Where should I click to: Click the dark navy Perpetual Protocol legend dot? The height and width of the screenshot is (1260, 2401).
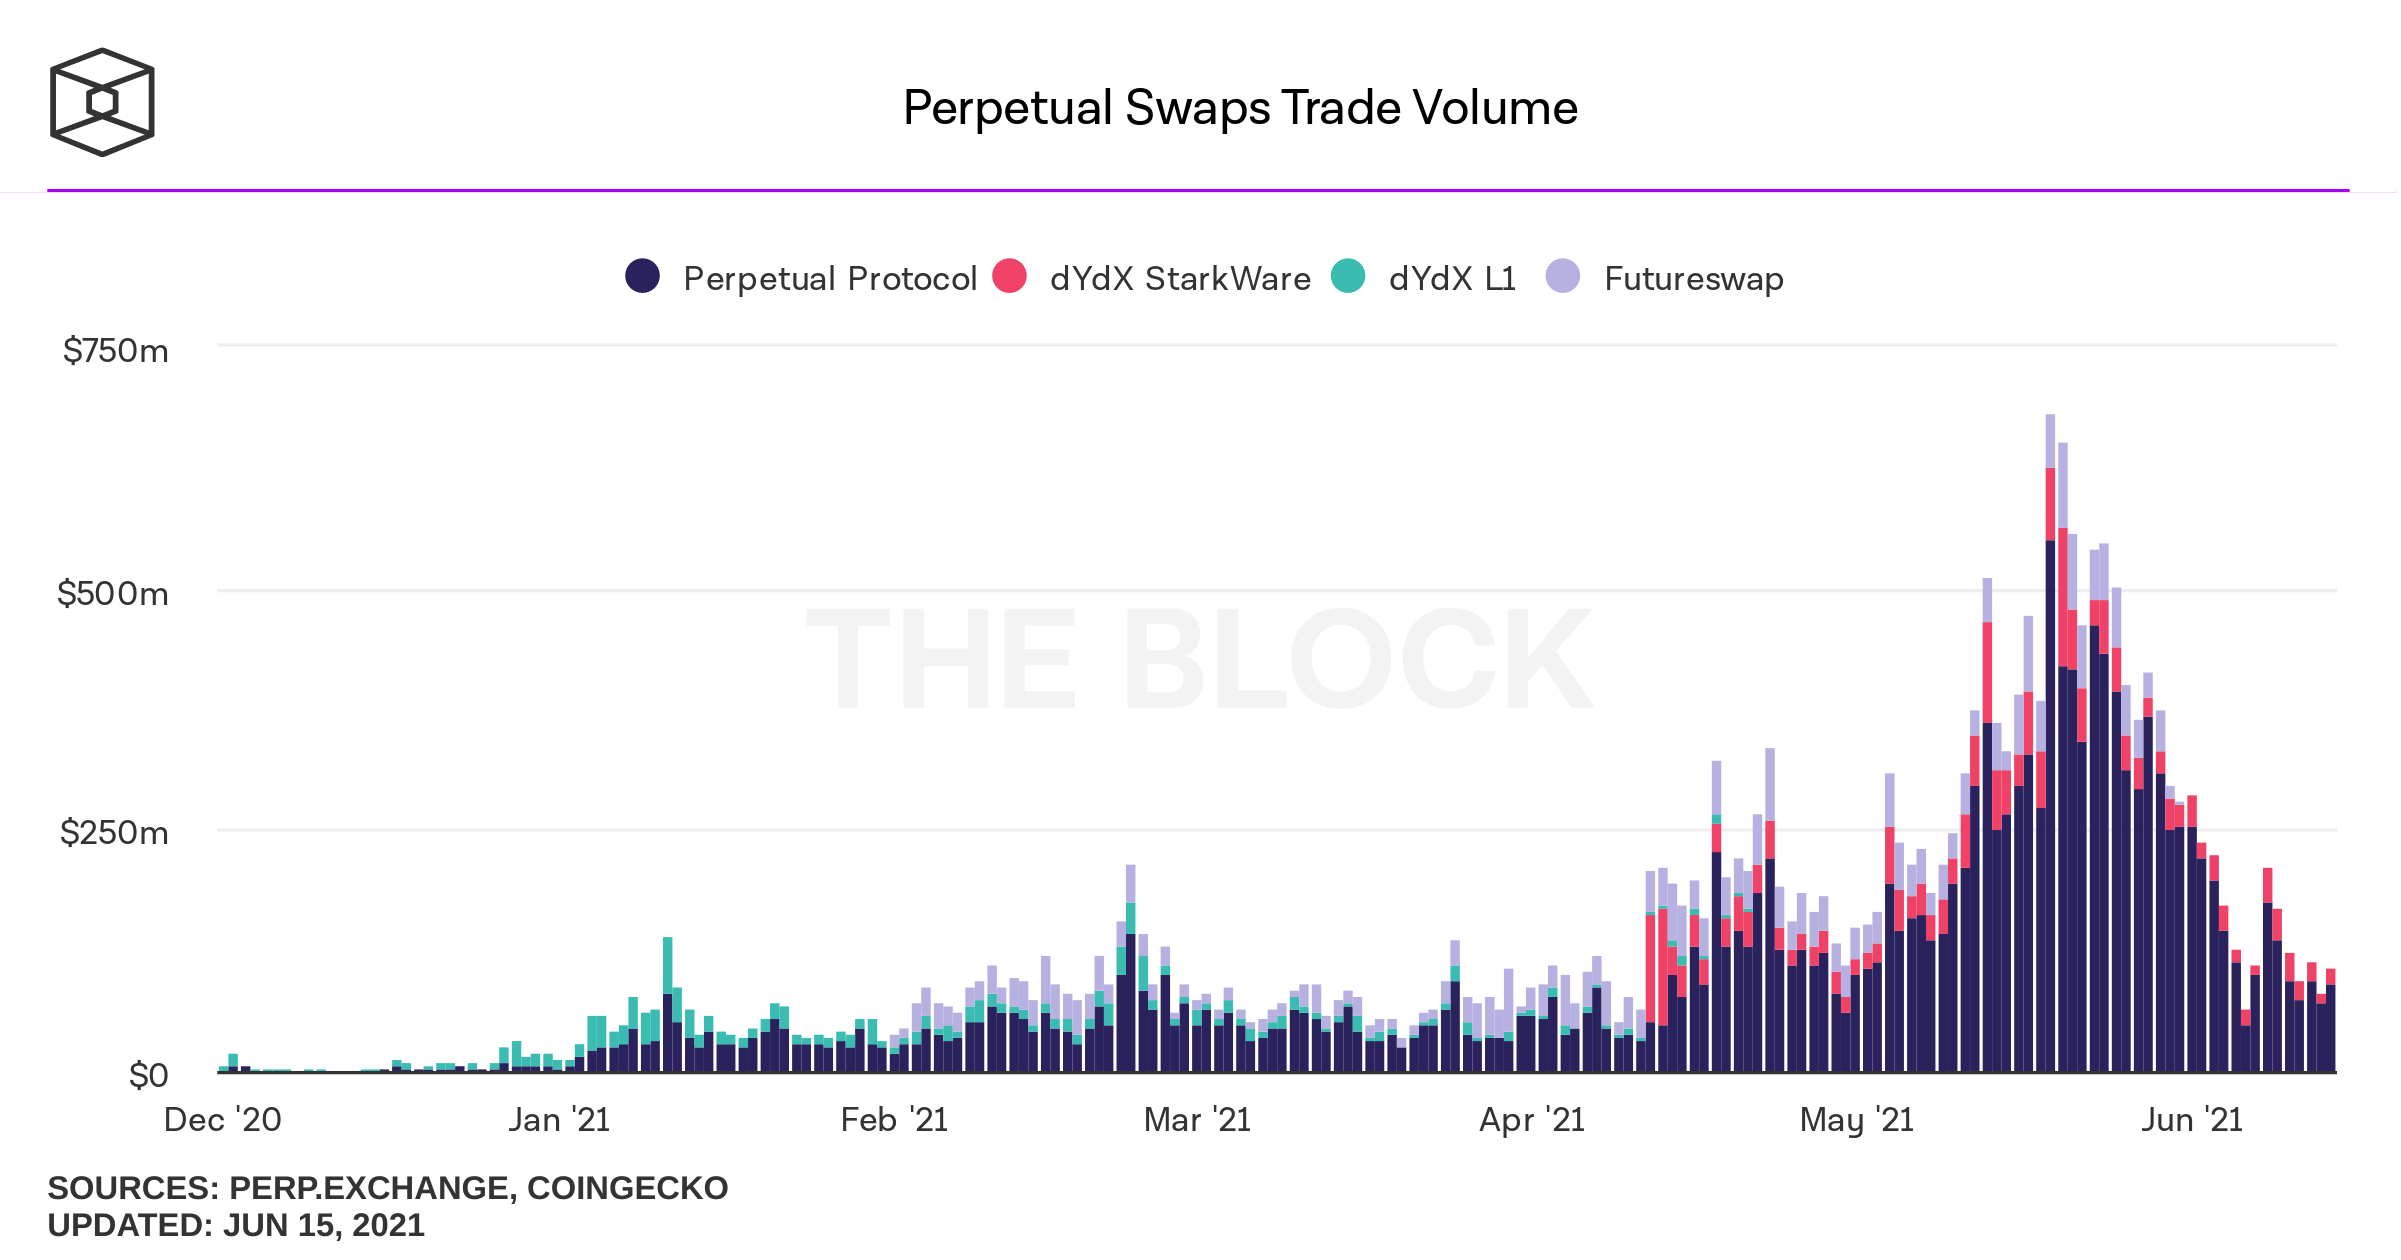(x=642, y=276)
